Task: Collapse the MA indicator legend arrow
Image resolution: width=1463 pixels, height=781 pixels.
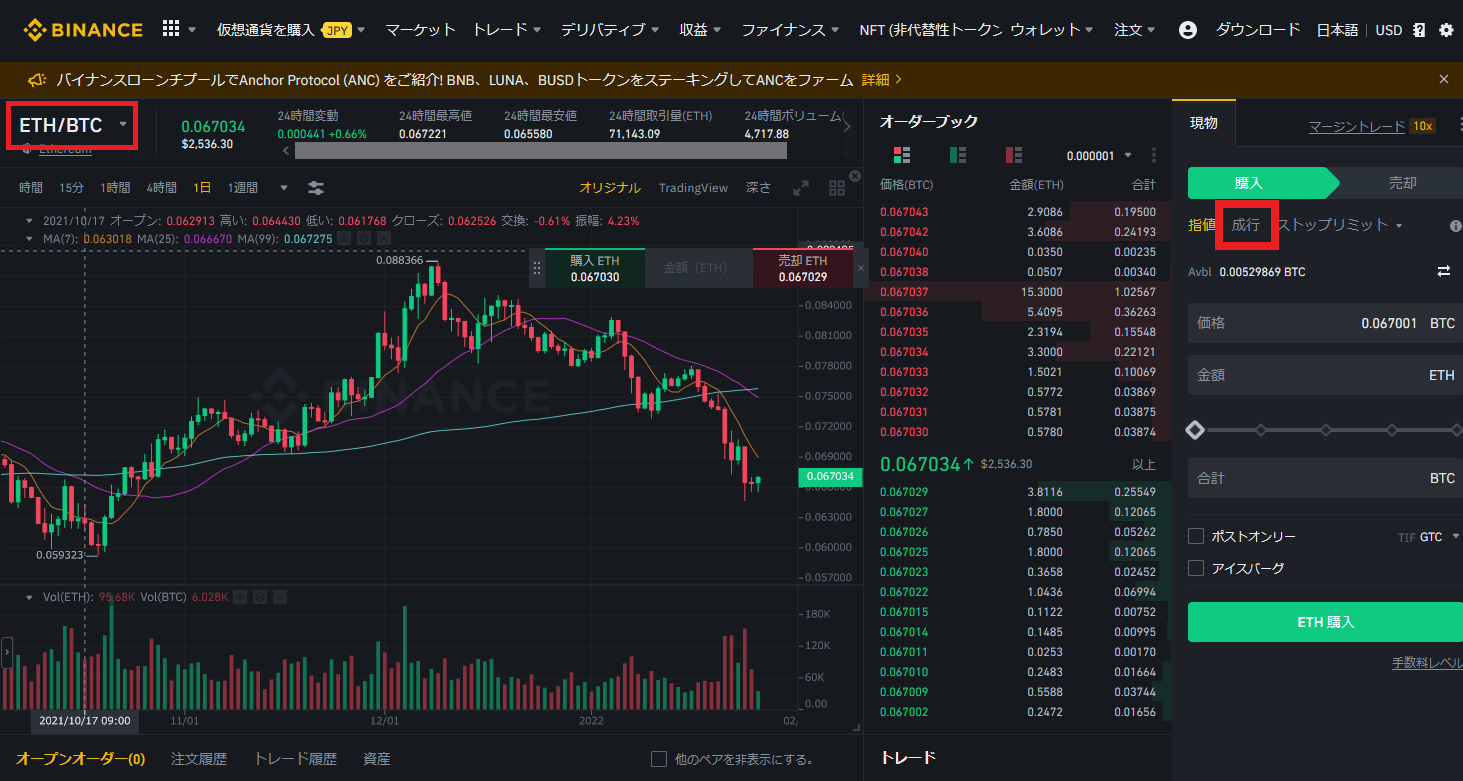Action: 29,239
